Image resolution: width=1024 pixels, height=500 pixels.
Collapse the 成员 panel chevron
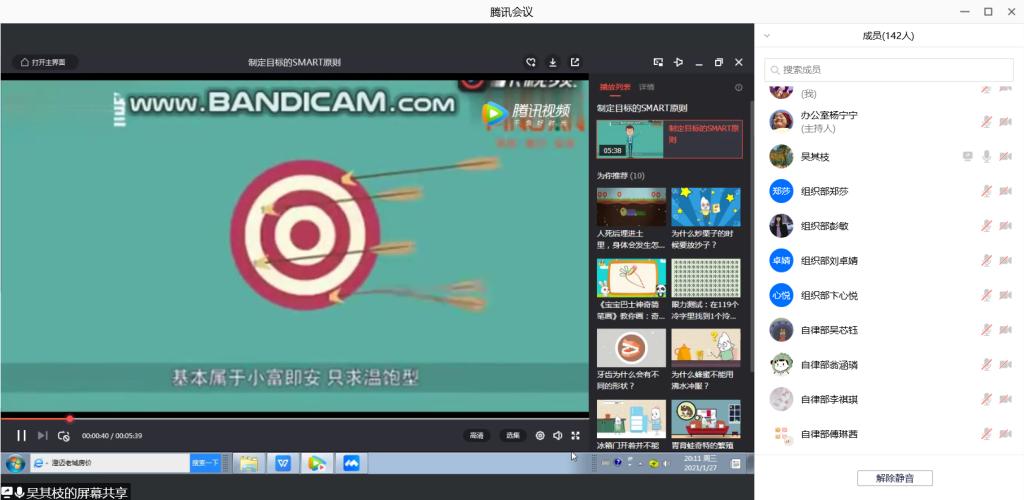[767, 36]
